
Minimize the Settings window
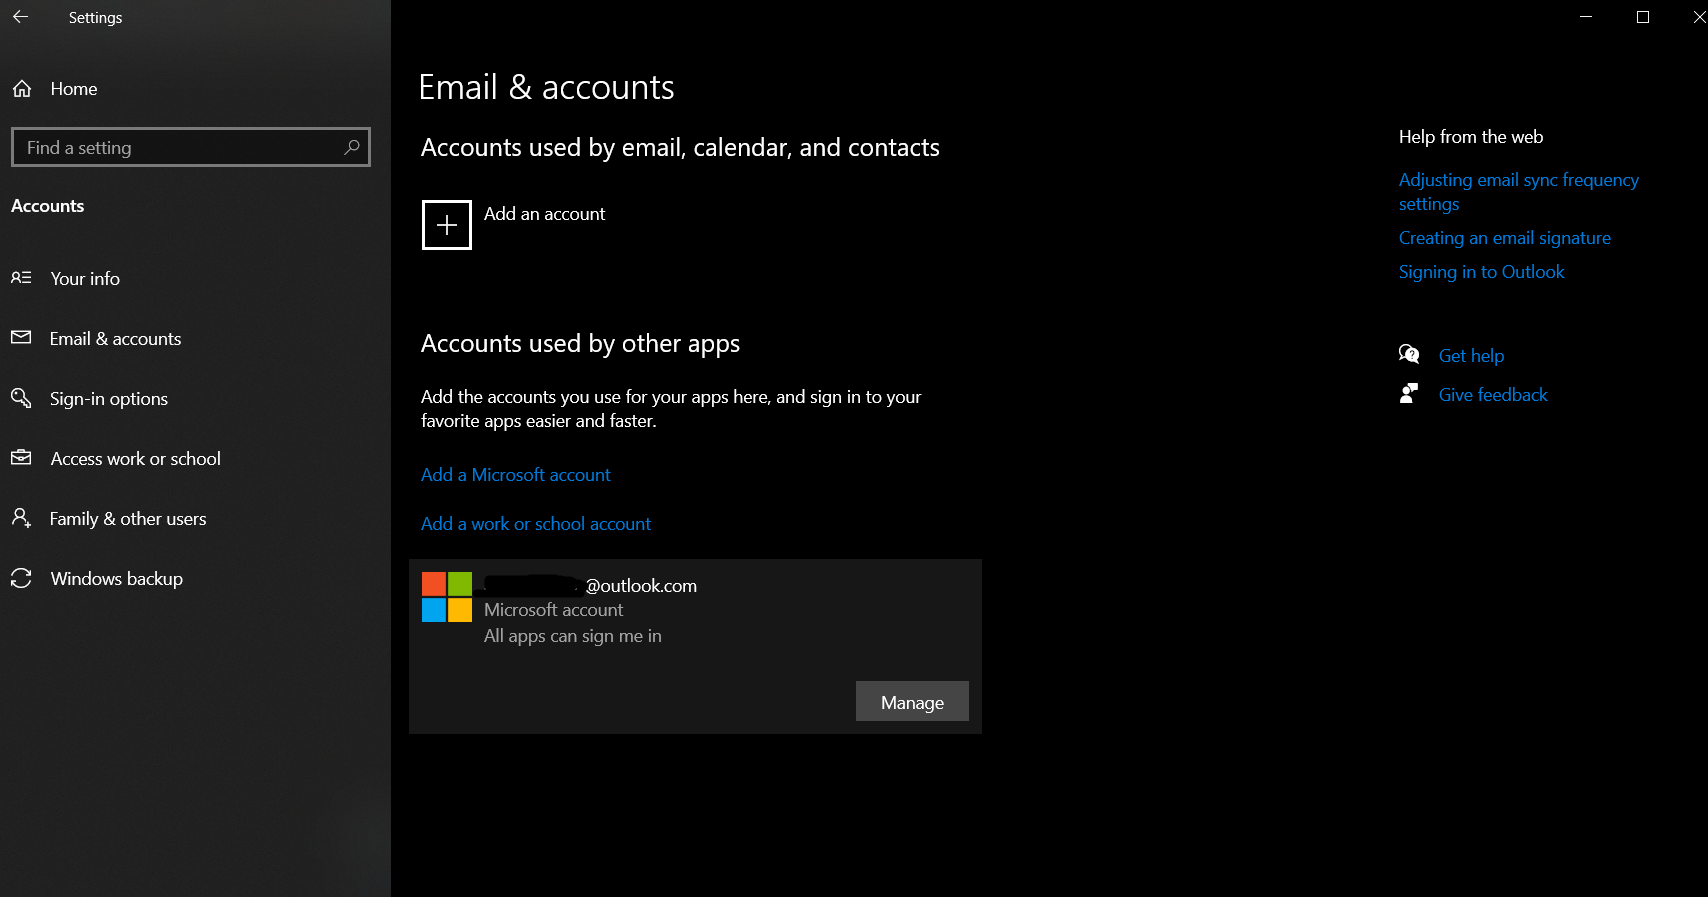(1586, 17)
